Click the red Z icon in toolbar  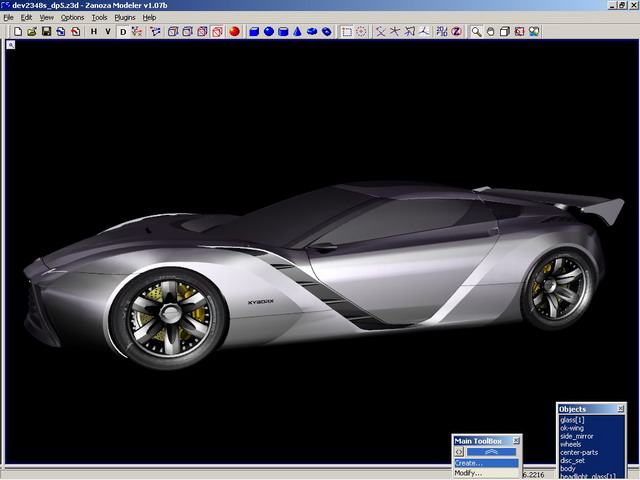pyautogui.click(x=455, y=31)
